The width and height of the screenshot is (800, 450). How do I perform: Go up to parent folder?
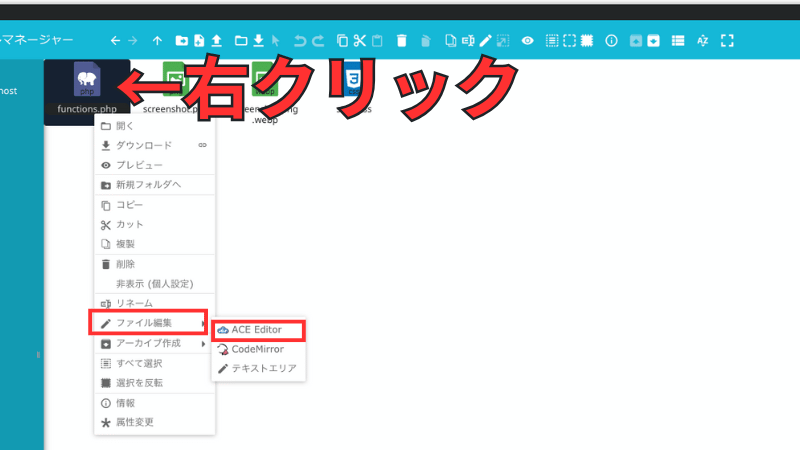point(157,41)
